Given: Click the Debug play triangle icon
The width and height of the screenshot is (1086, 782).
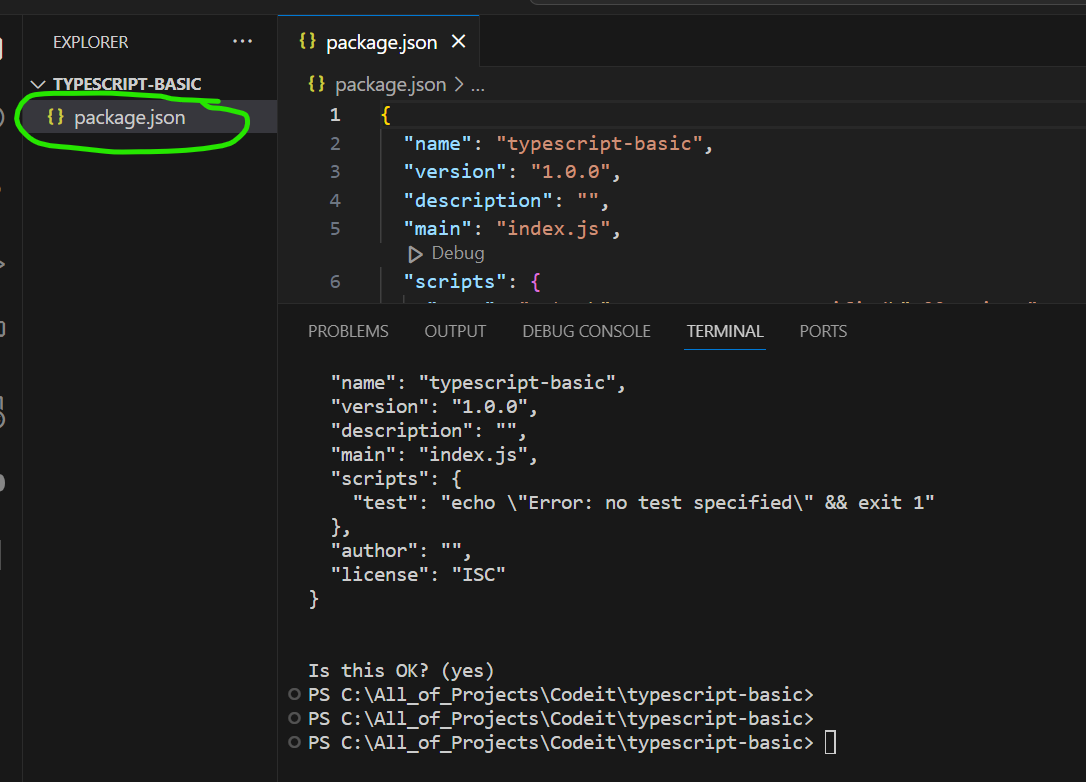Looking at the screenshot, I should point(415,254).
